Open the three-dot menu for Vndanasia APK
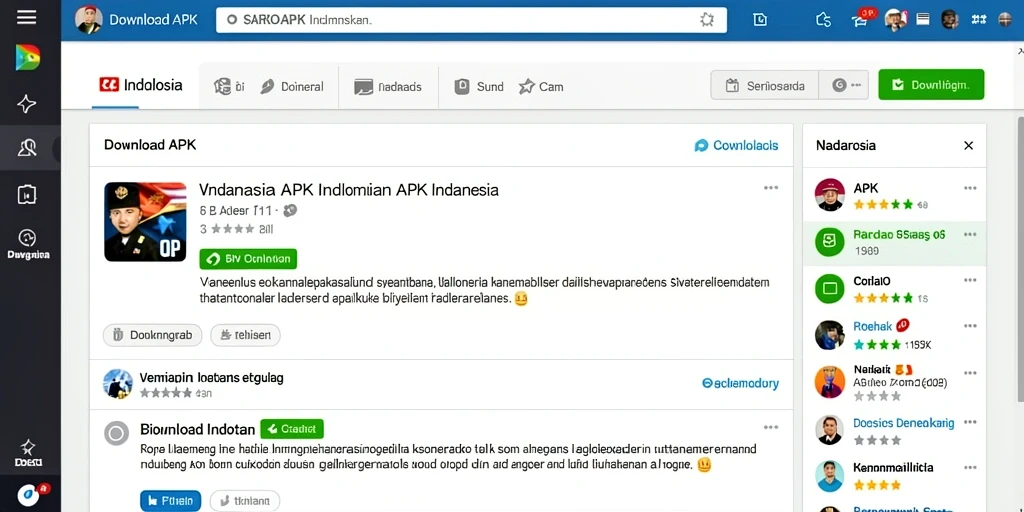Screen dimensions: 1024x512 click(771, 188)
